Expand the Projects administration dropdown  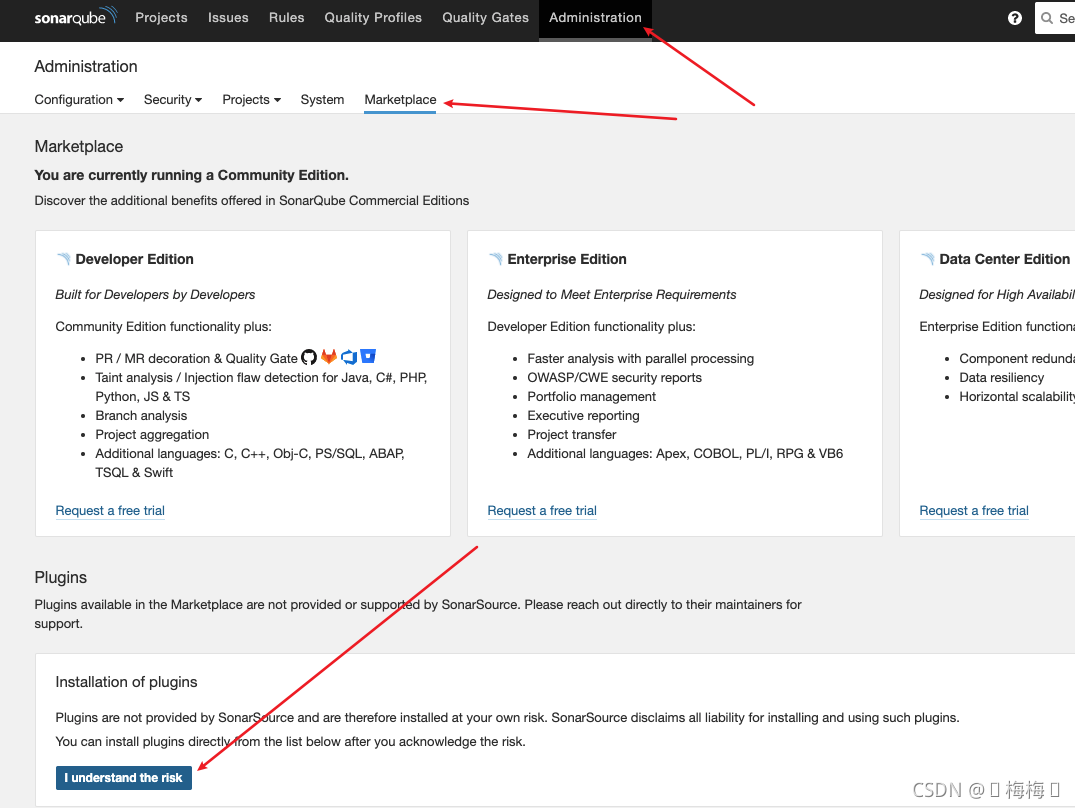point(252,99)
